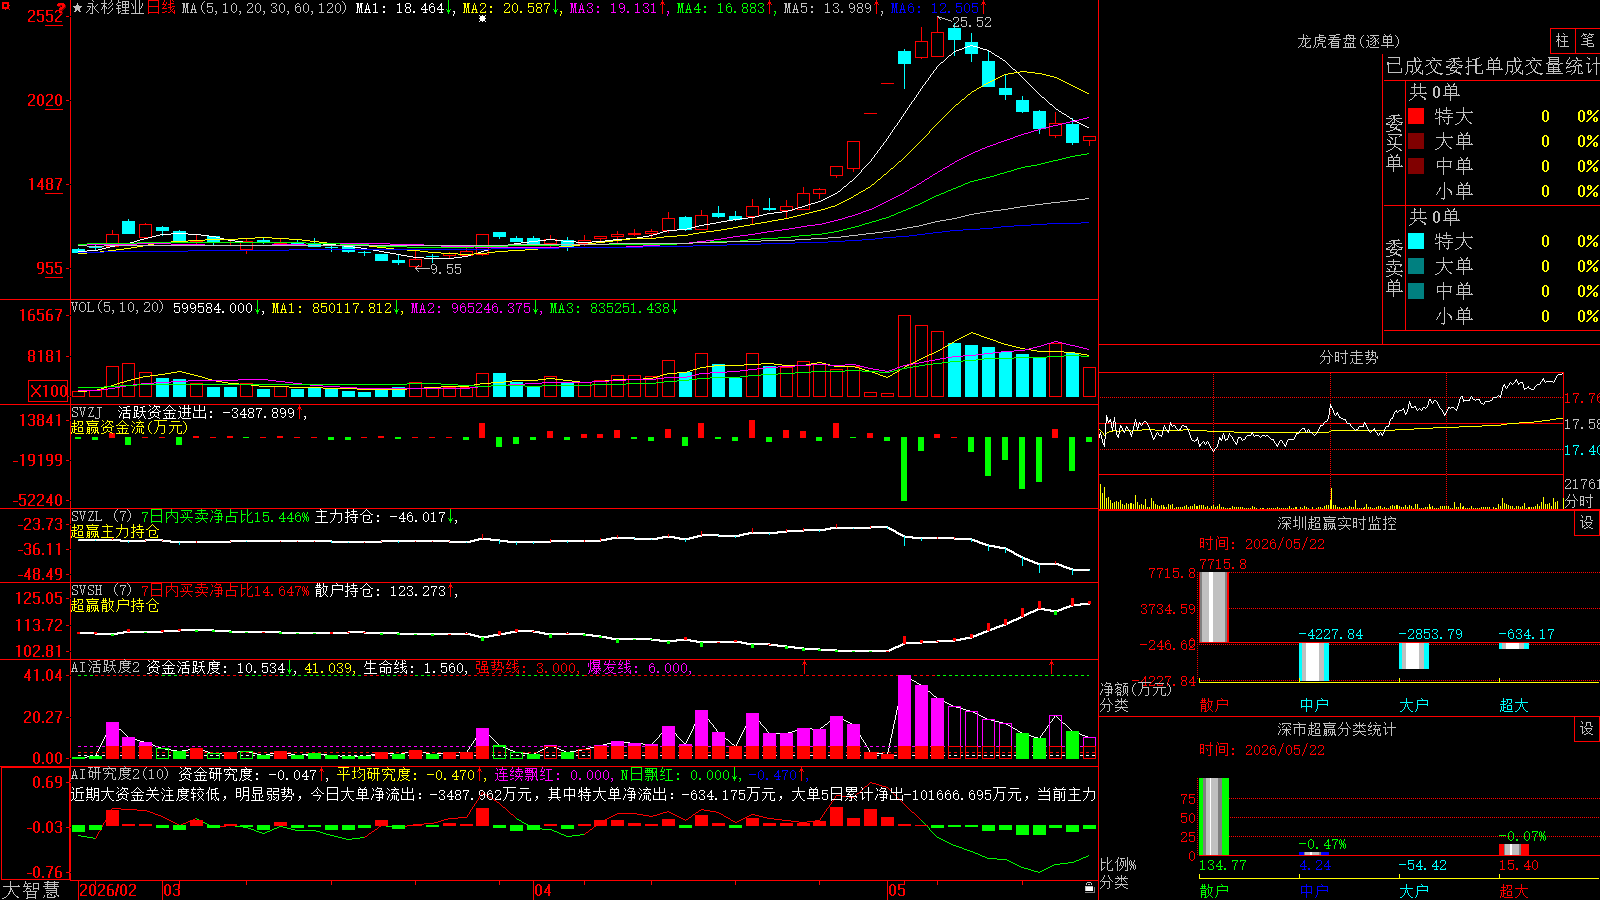Click the SVZJ indicator name
Viewport: 1600px width, 900px height.
86,412
